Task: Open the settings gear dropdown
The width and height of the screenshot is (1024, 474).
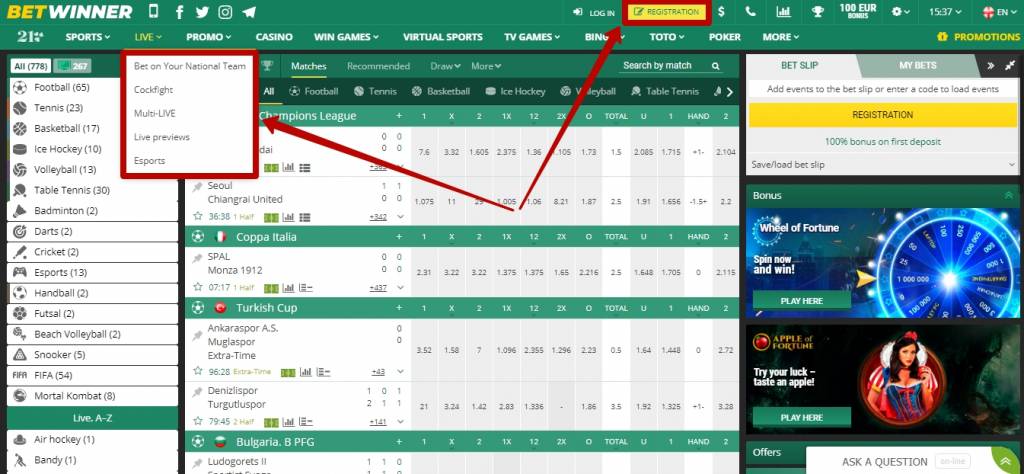Action: pos(901,12)
